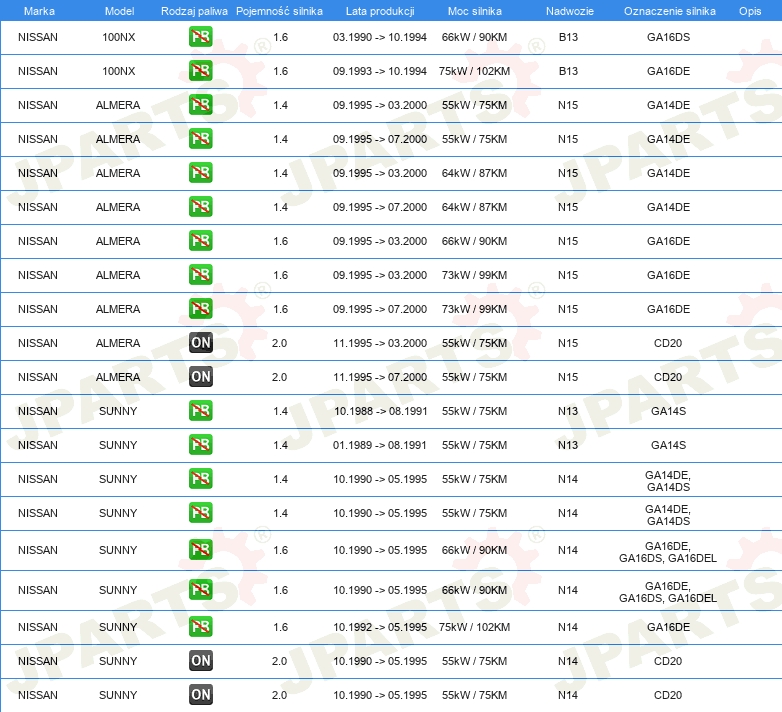This screenshot has height=712, width=782.
Task: Click petrol icon for 100NX GA16DE row
Action: [x=200, y=71]
